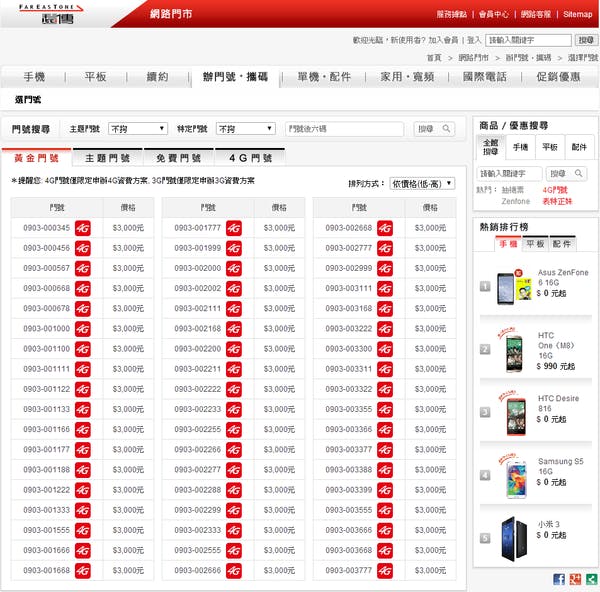Click 4G icon beside 0903-000456
The height and width of the screenshot is (592, 600).
[x=83, y=248]
